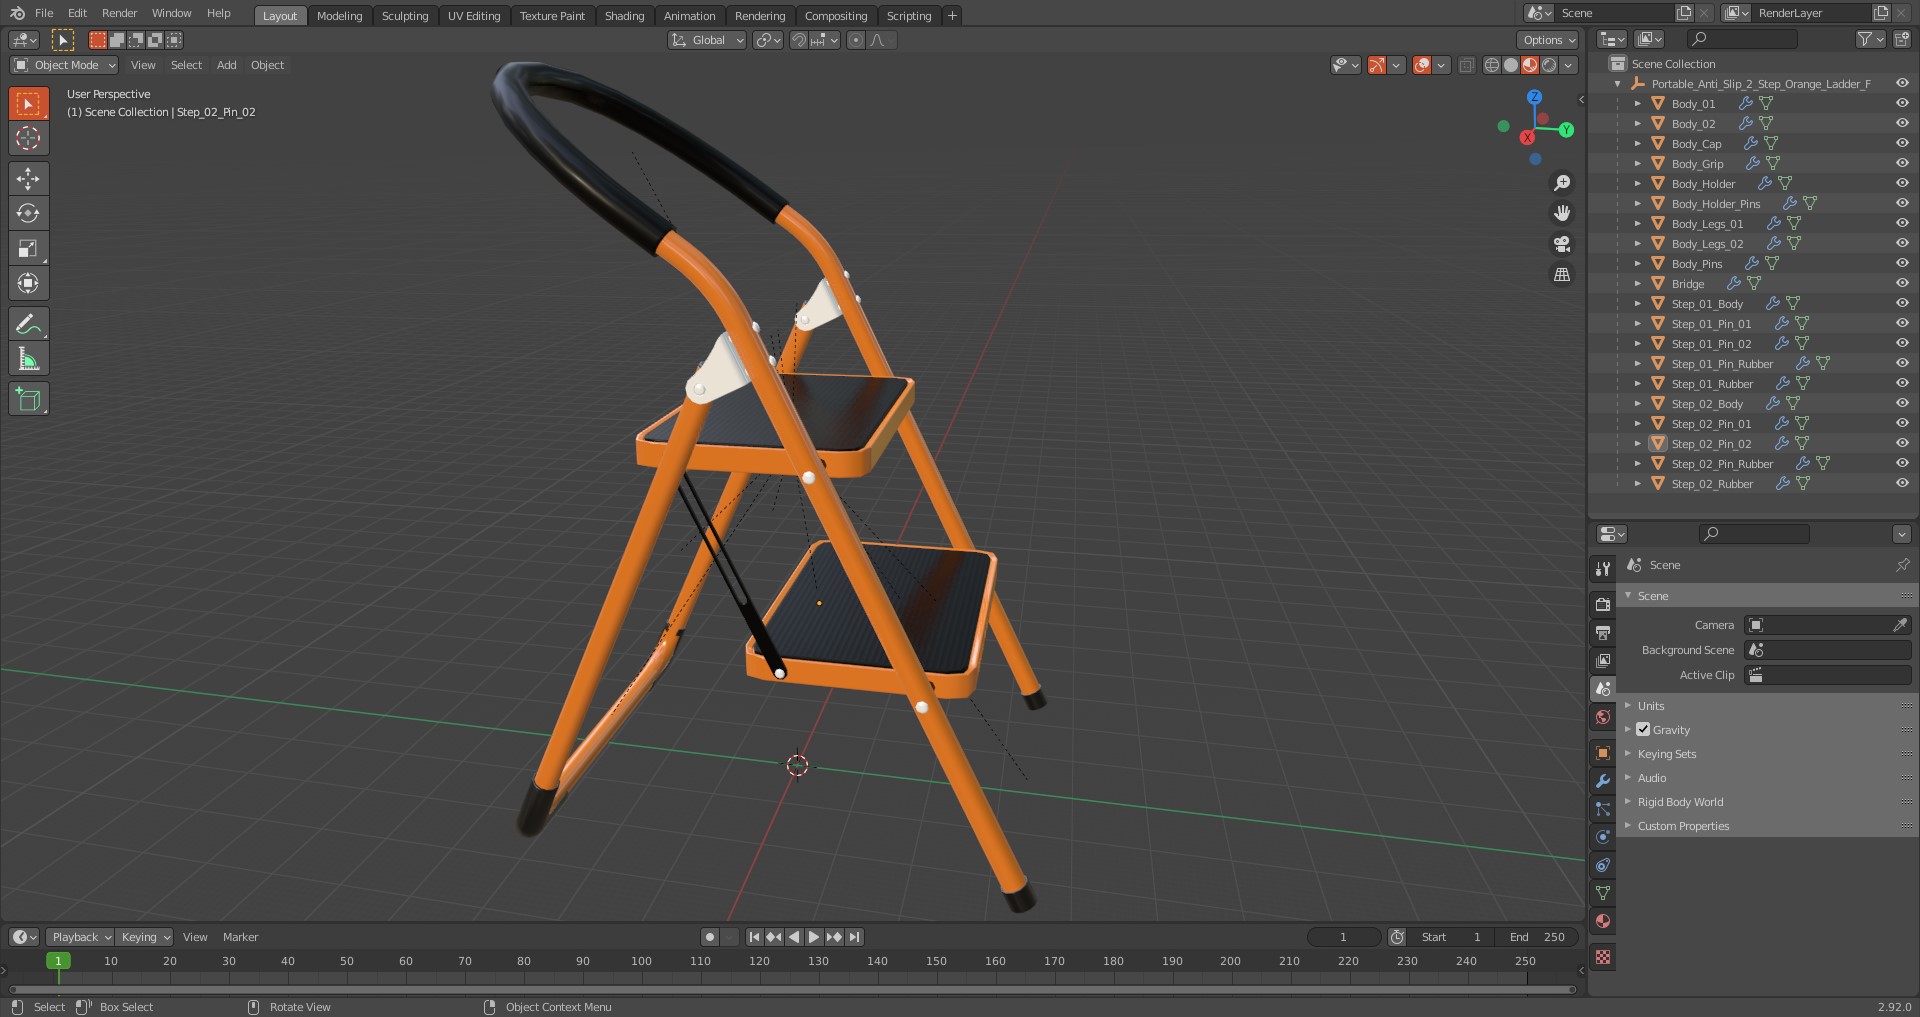Open the Output properties tab
Image resolution: width=1920 pixels, height=1017 pixels.
1603,632
